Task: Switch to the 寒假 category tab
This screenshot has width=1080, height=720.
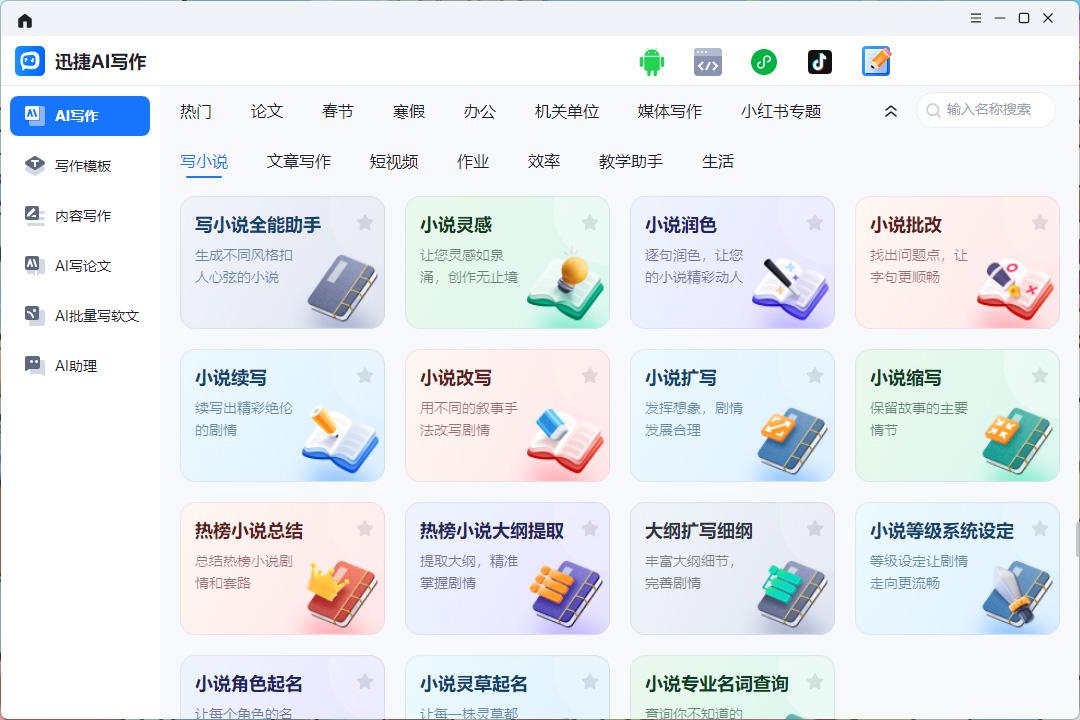Action: point(409,112)
